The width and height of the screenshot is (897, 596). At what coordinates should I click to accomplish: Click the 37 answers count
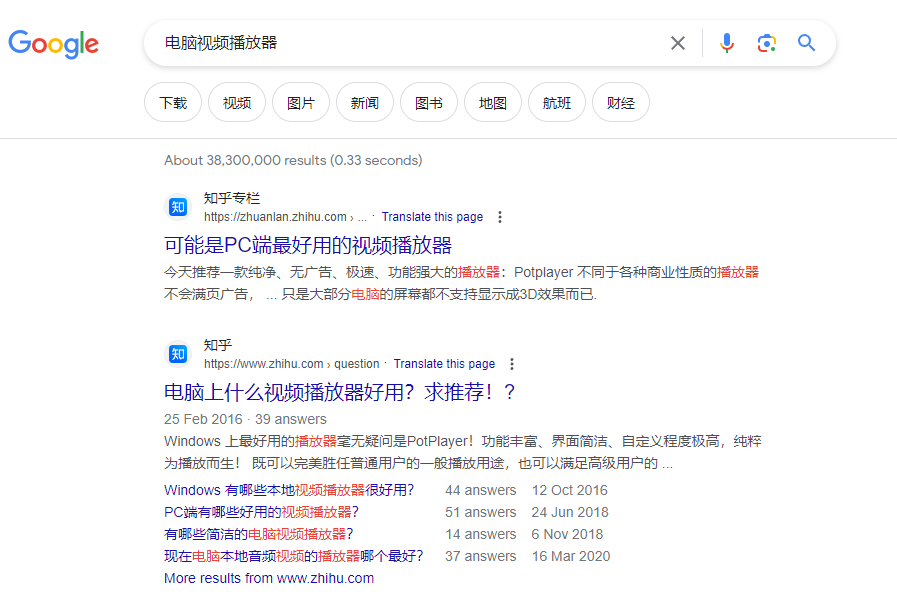pos(481,556)
